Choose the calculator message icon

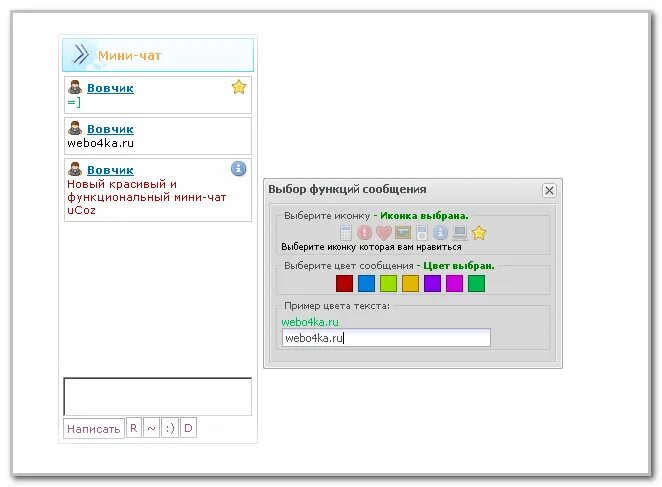tap(346, 232)
